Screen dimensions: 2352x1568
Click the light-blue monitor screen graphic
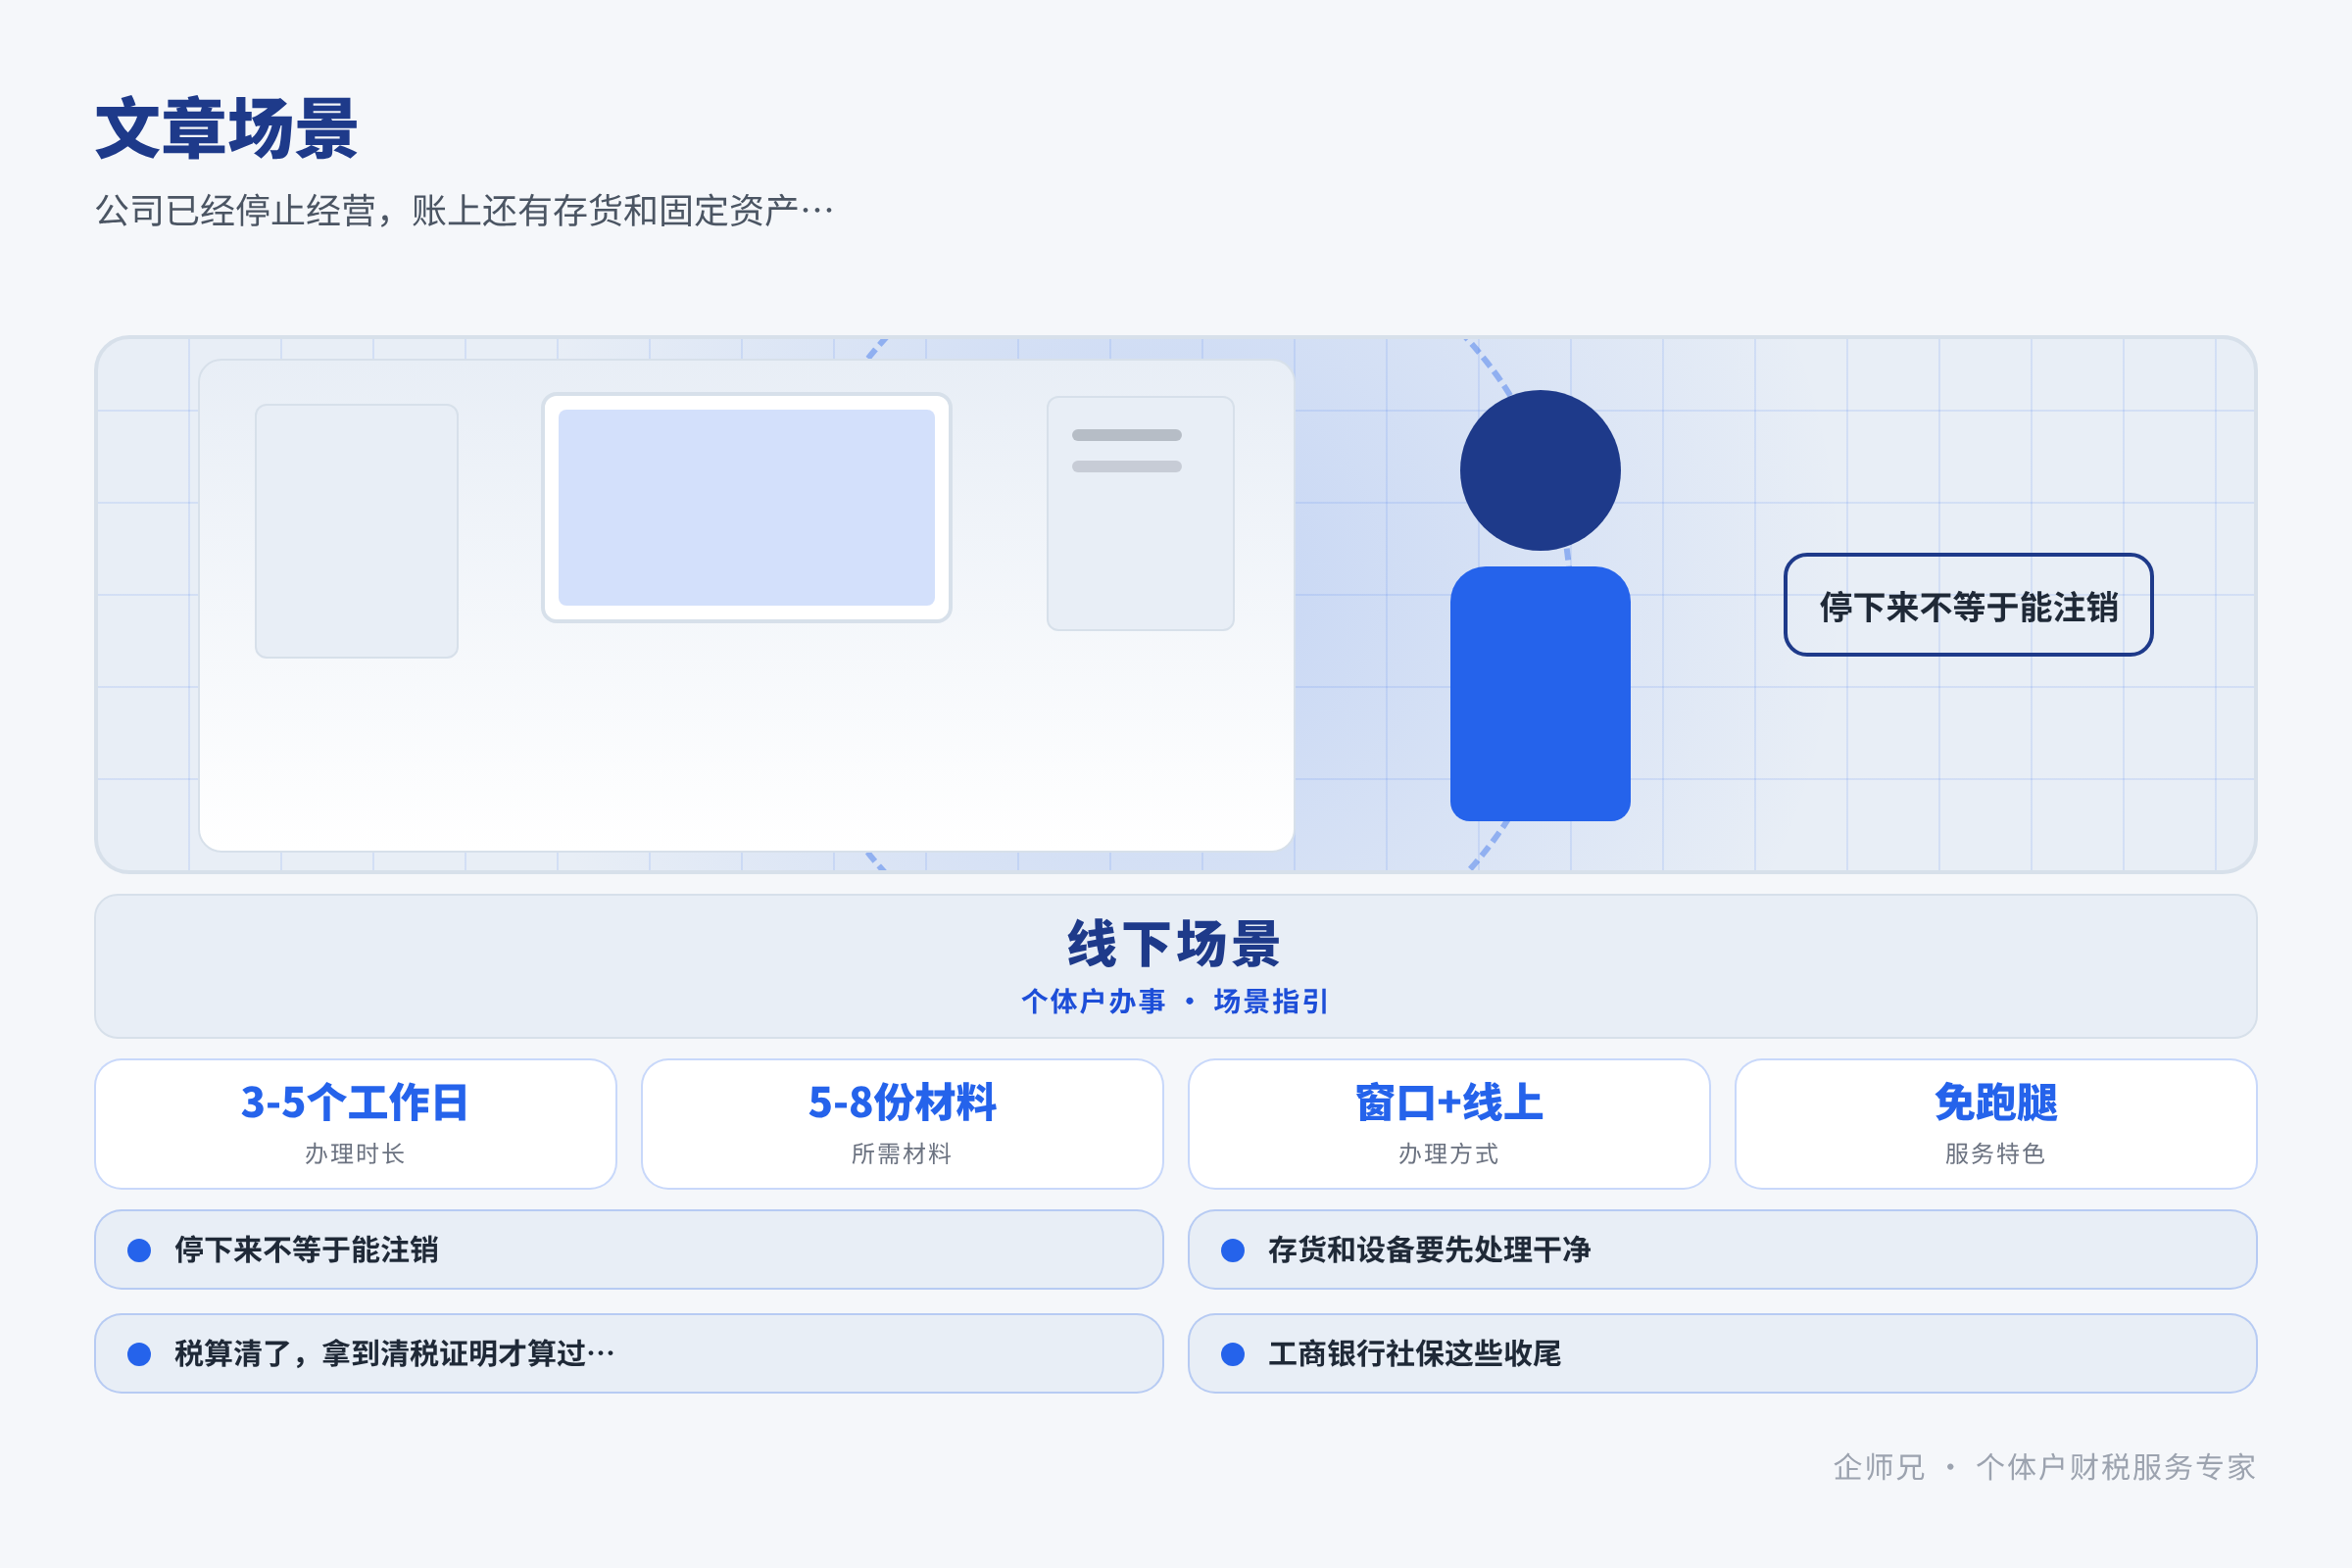click(x=746, y=507)
